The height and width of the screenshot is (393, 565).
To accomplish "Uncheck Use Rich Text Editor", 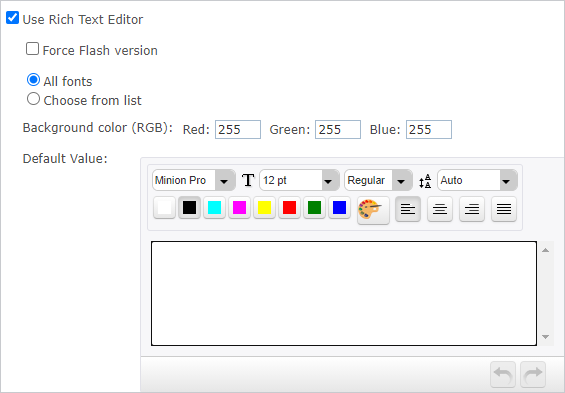I will [13, 18].
